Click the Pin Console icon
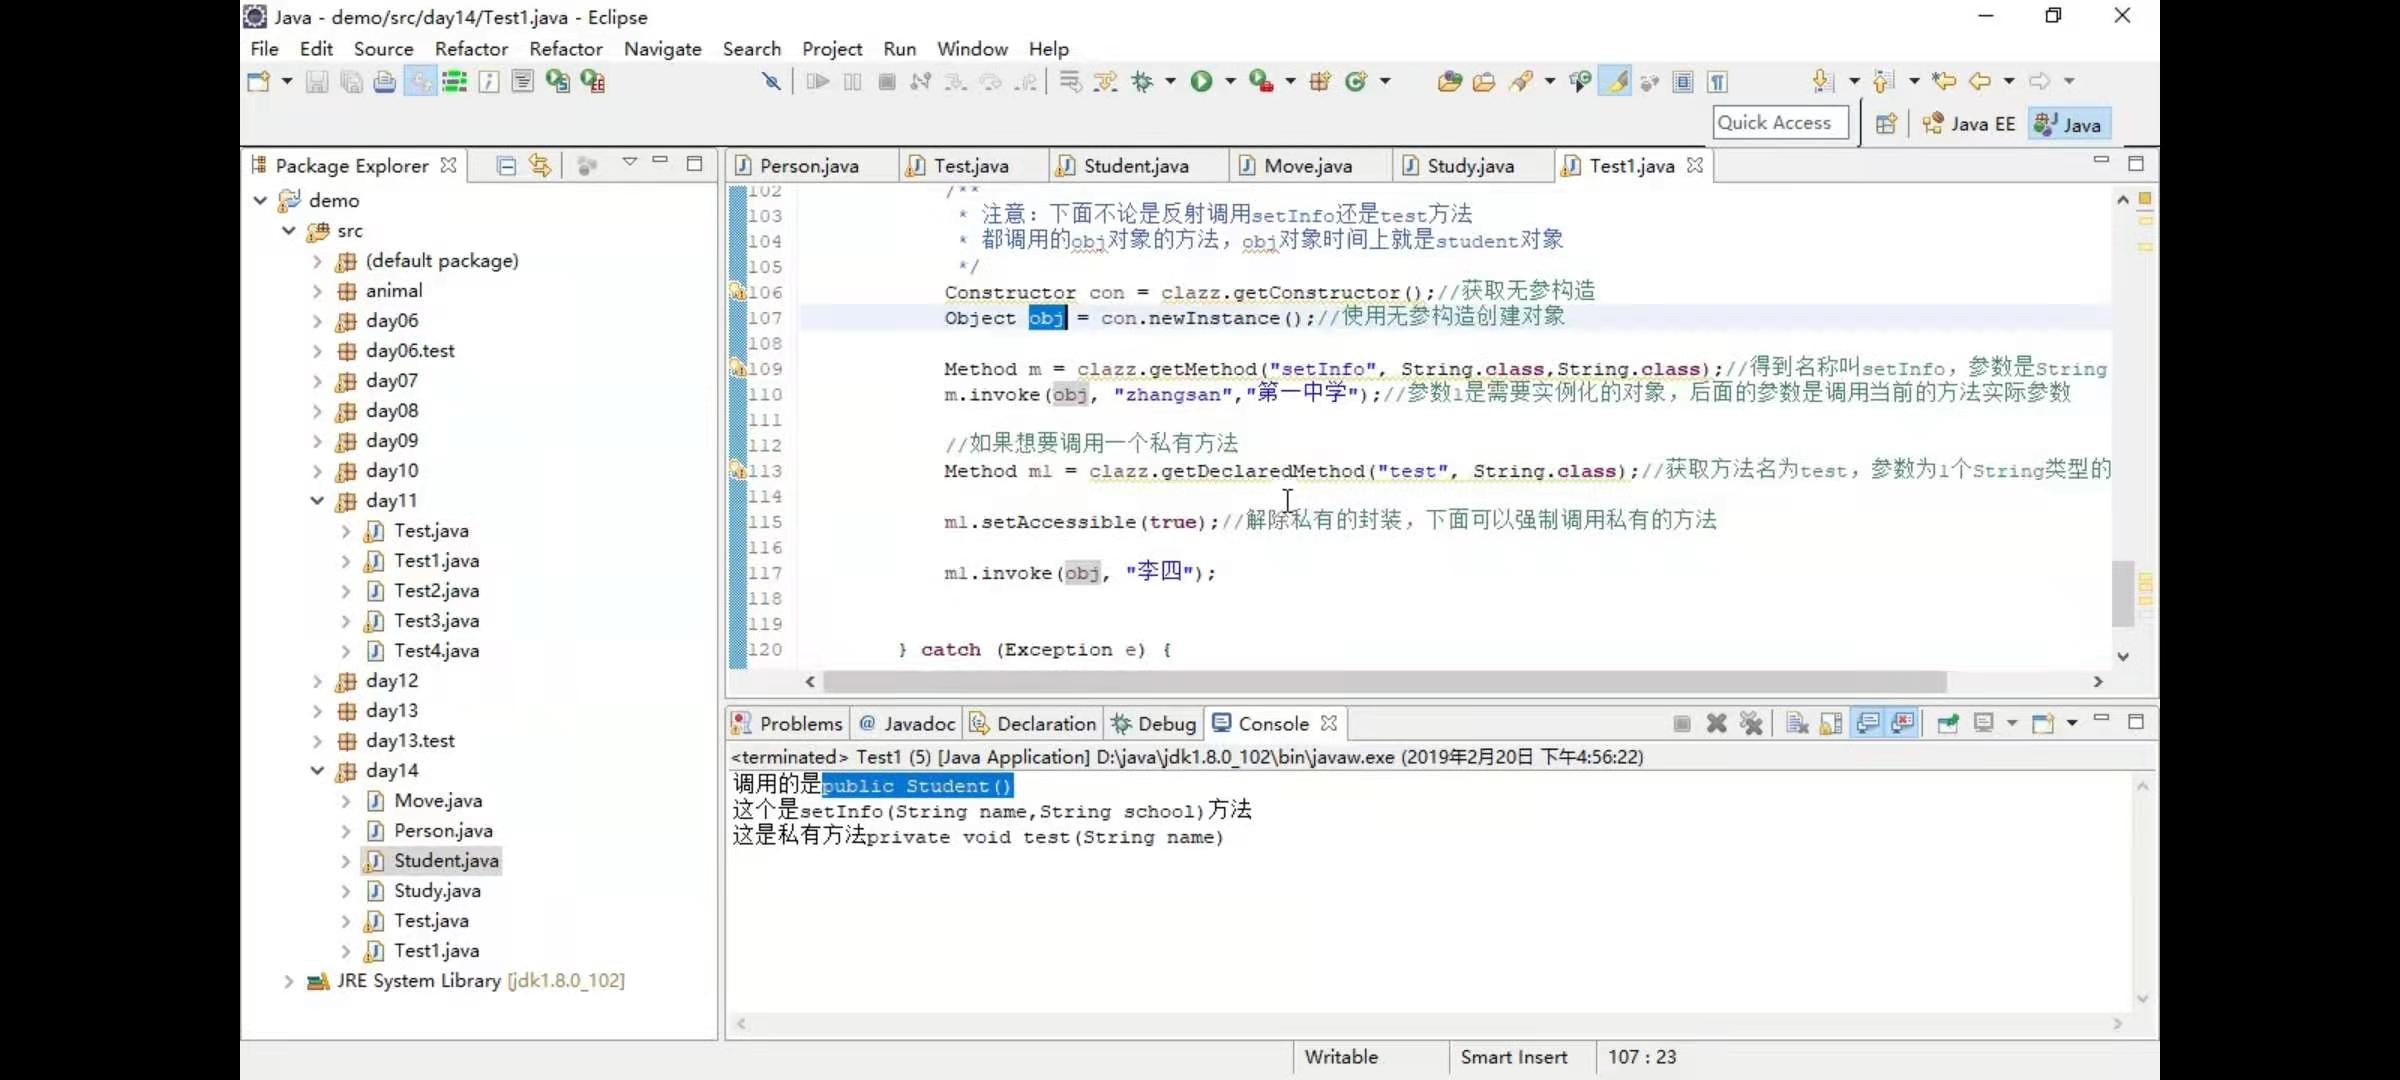This screenshot has height=1080, width=2400. click(x=1947, y=723)
